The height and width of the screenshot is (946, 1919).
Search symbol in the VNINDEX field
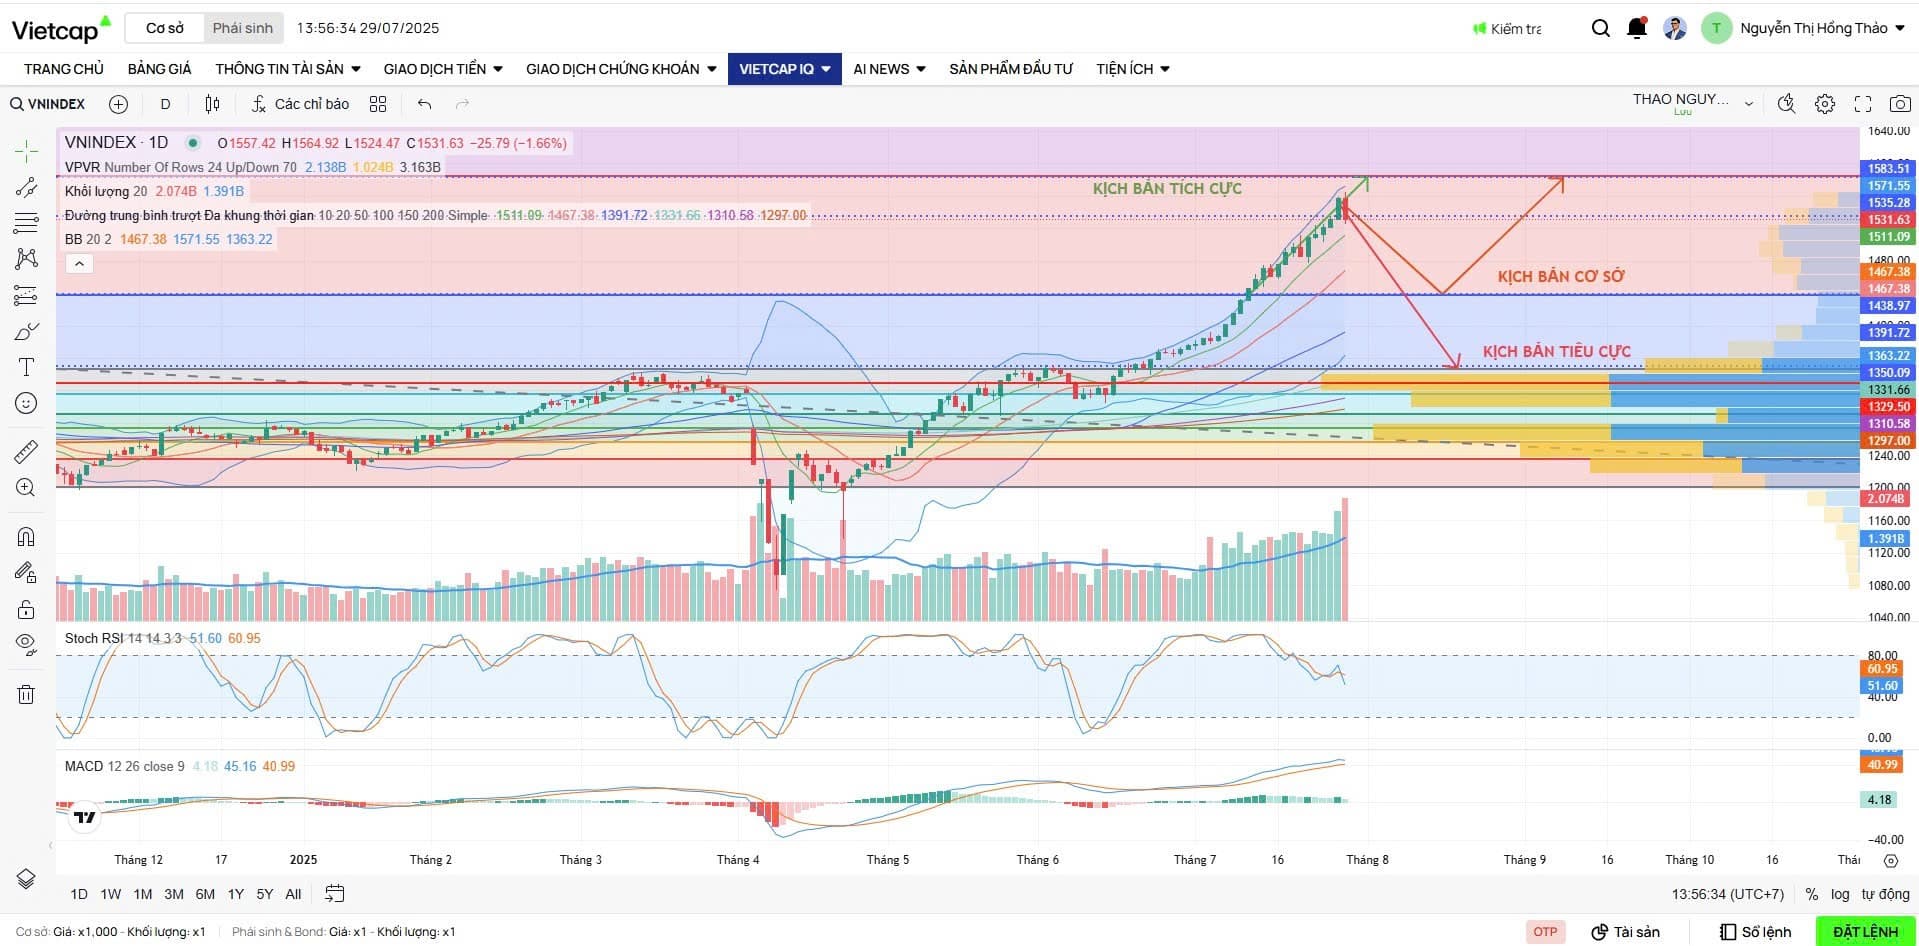48,104
